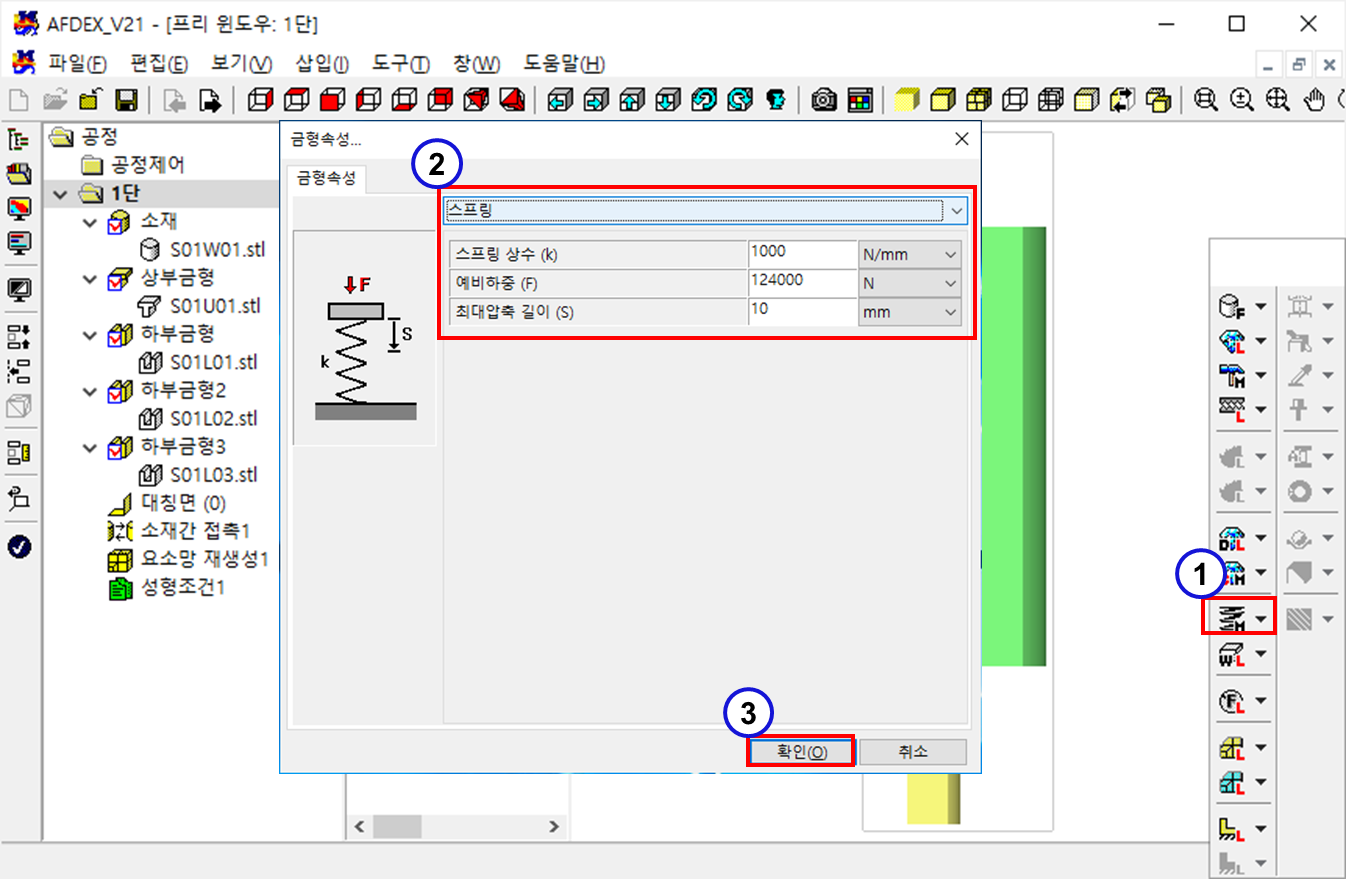Click the save diskette icon

(x=126, y=100)
